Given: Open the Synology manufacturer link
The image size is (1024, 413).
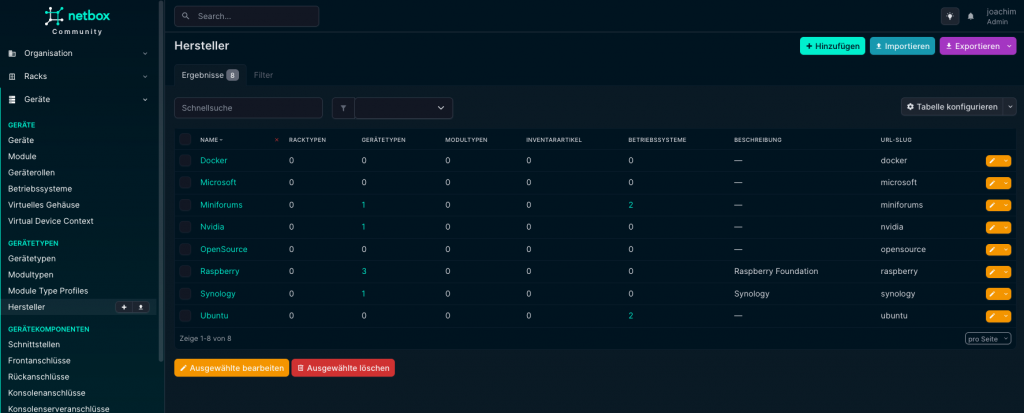Looking at the screenshot, I should (218, 294).
